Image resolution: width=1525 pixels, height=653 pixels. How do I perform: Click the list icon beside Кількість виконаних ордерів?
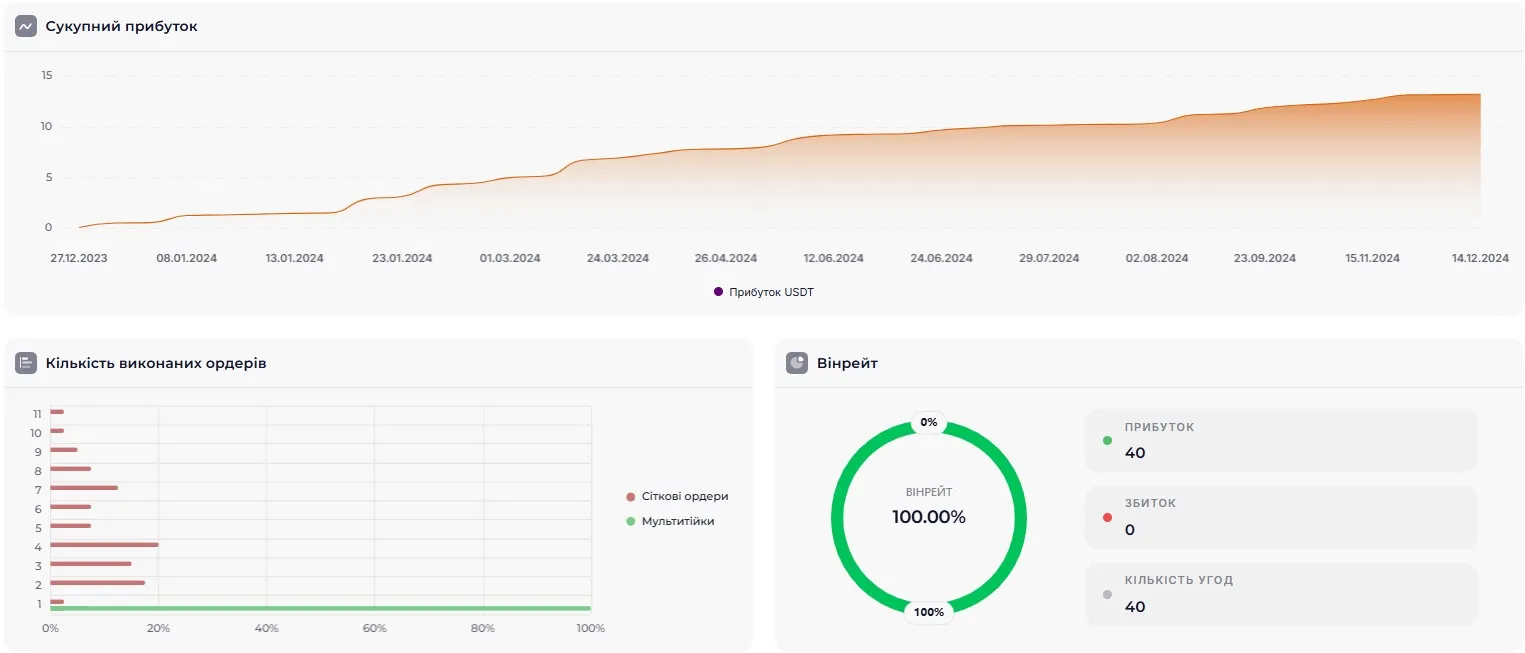click(x=26, y=363)
